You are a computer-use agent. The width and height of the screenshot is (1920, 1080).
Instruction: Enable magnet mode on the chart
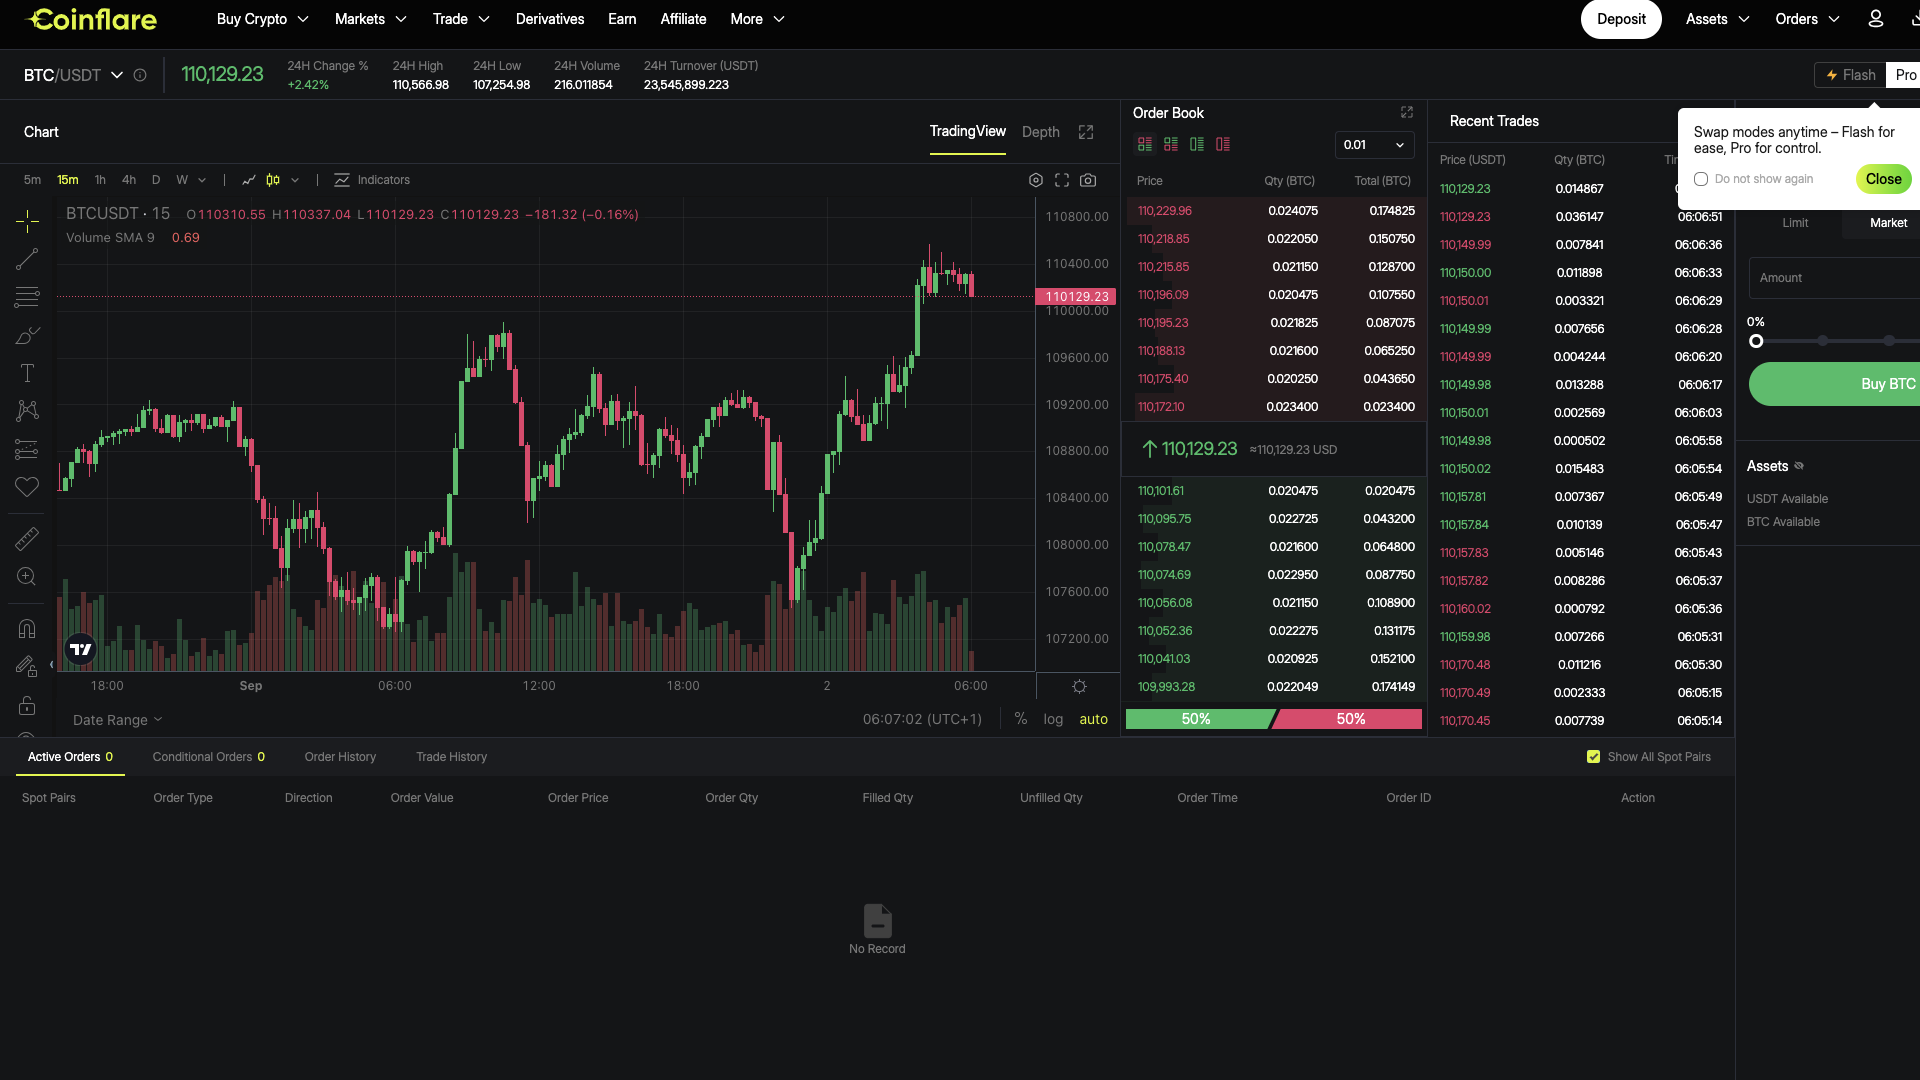27,627
